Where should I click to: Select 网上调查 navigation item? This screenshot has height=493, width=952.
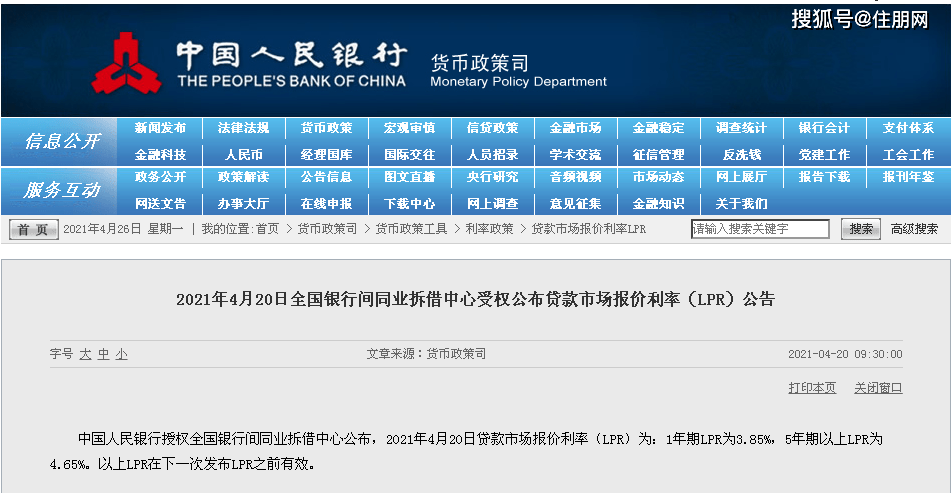[x=492, y=203]
